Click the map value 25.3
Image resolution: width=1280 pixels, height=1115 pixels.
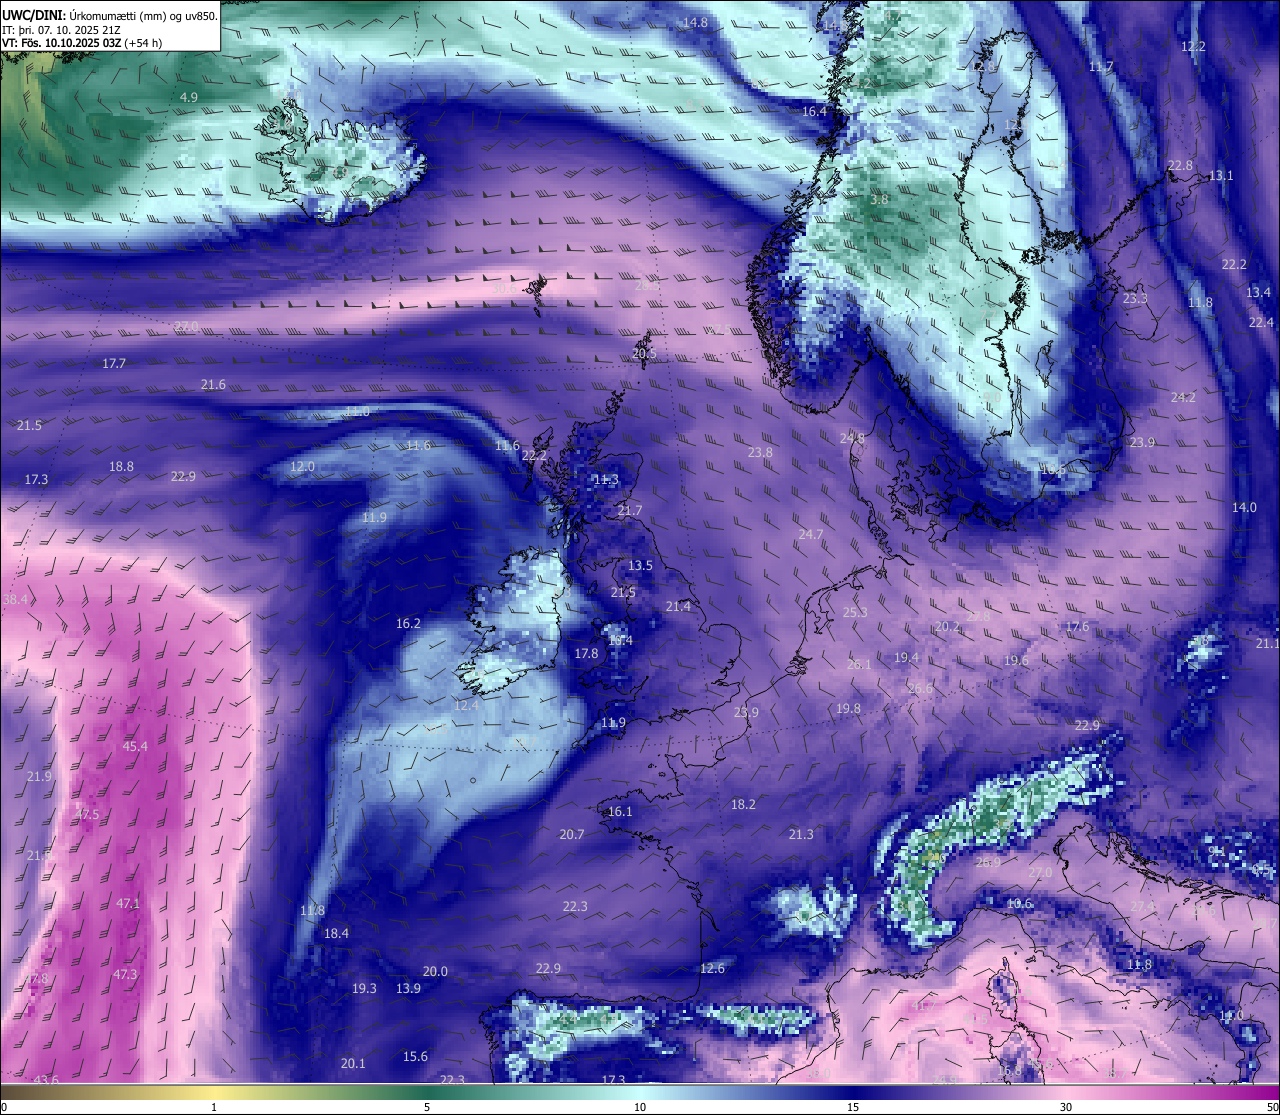855,612
